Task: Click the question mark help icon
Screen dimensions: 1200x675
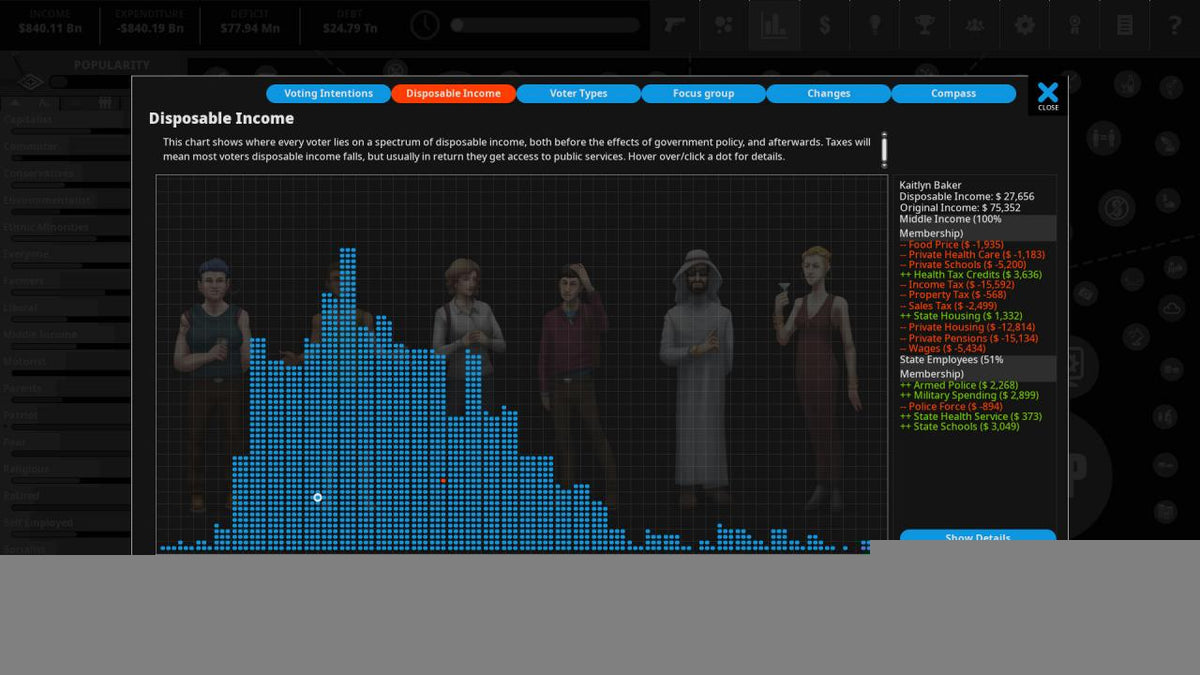Action: point(1175,25)
